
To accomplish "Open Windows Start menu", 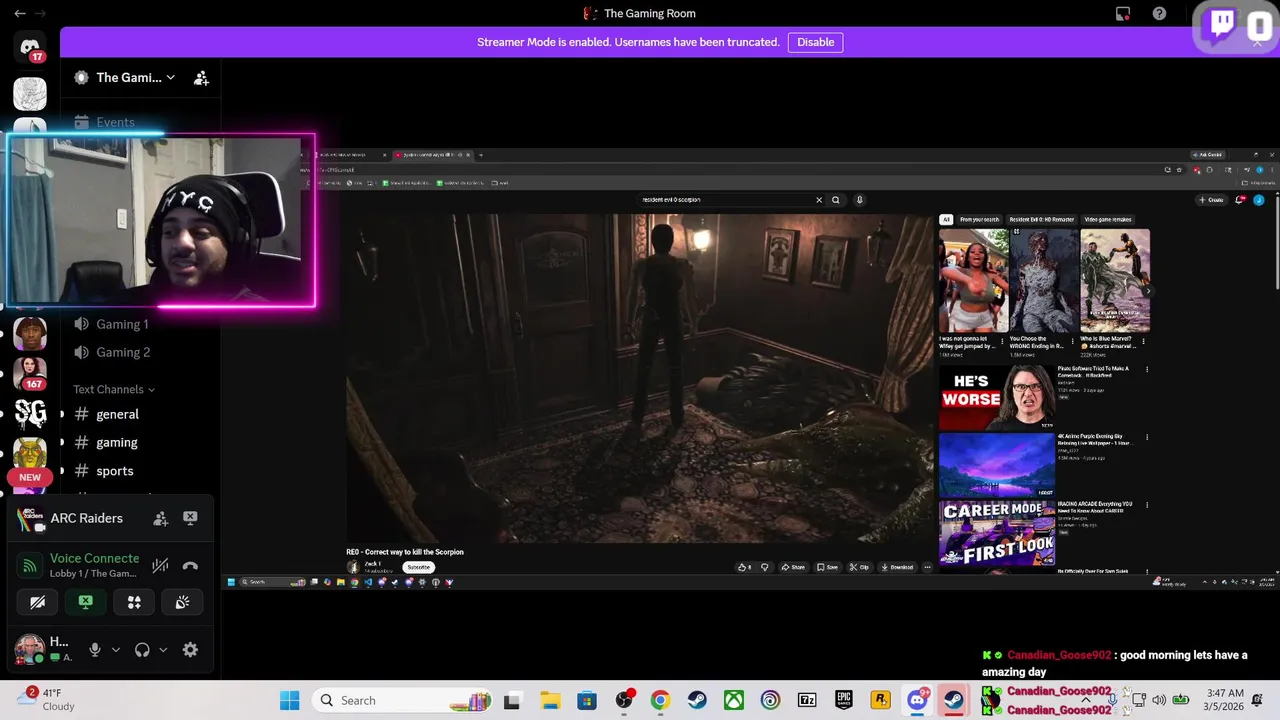I will point(289,700).
